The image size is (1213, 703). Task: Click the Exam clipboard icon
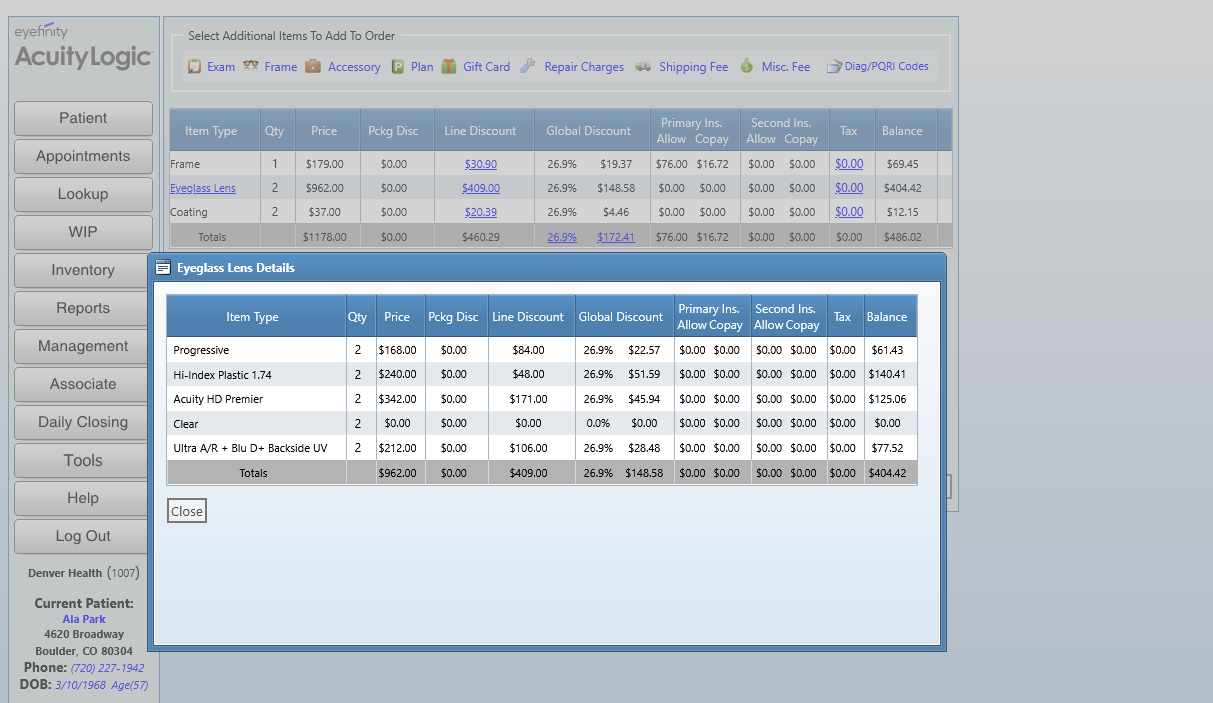pos(195,67)
